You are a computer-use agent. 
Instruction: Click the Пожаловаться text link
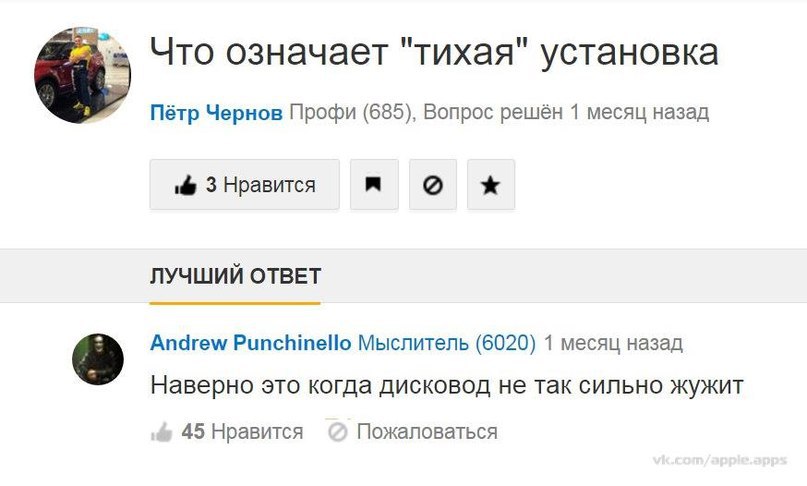427,432
